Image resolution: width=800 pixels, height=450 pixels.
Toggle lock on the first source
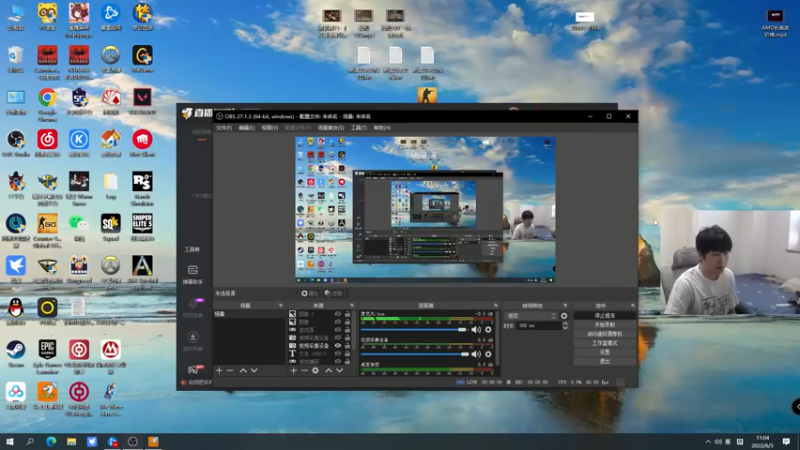click(x=347, y=314)
